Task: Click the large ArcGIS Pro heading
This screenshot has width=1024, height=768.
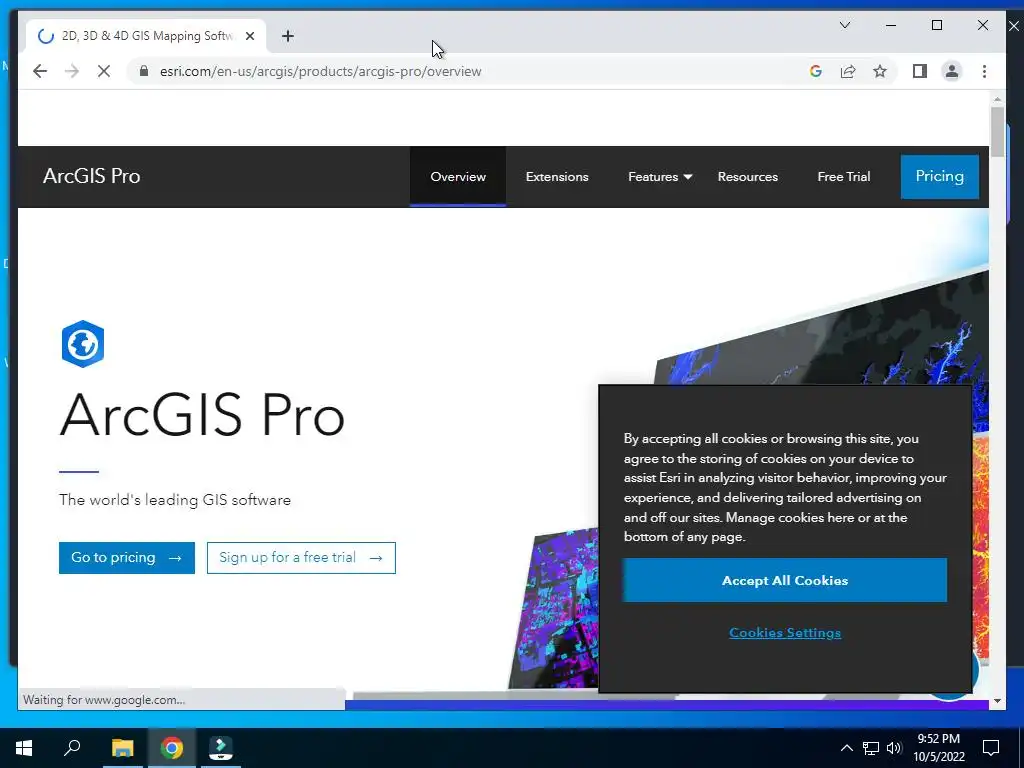Action: click(202, 415)
